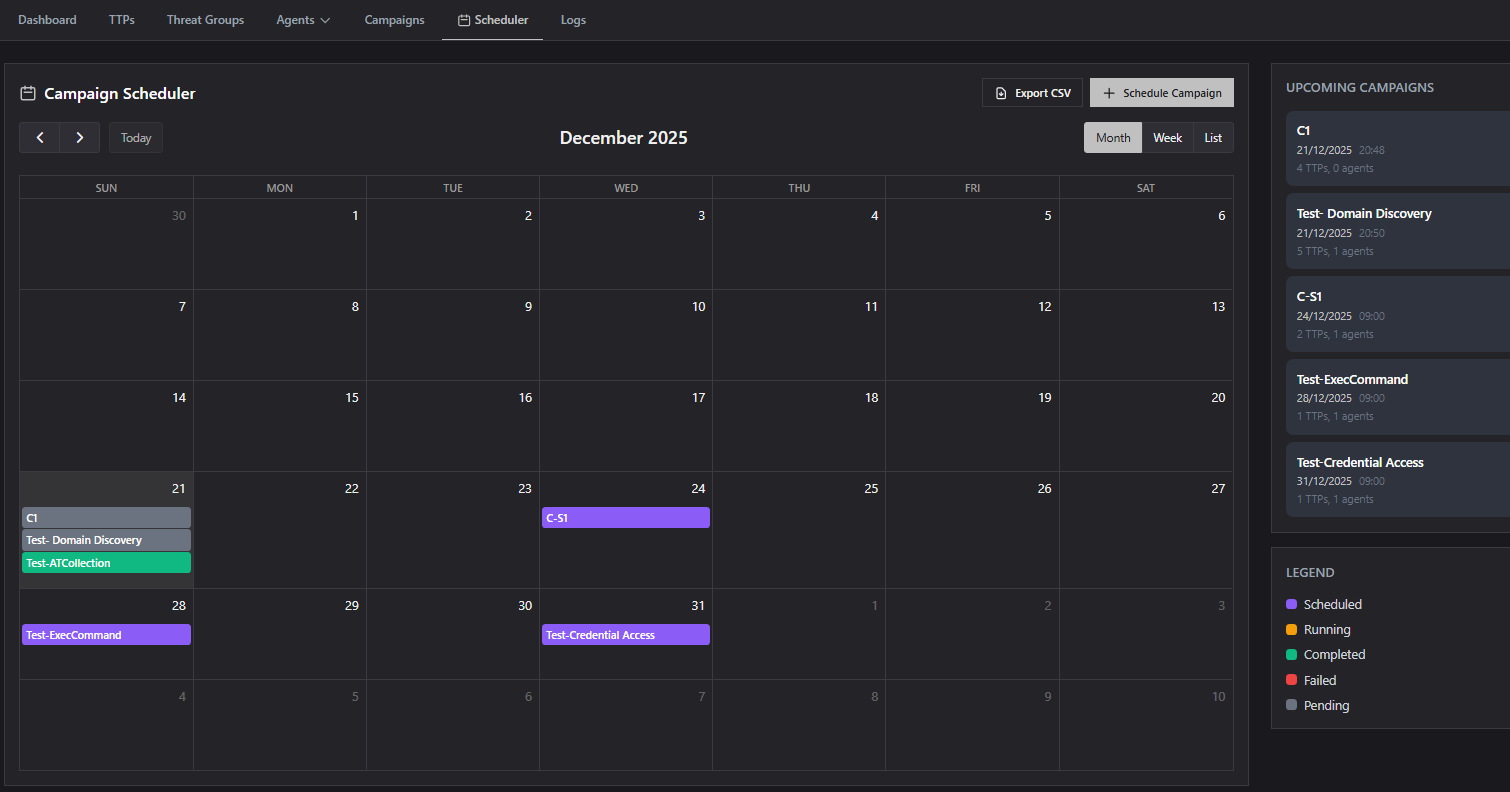Click the calendar icon beside Campaign Scheduler heading

point(28,92)
